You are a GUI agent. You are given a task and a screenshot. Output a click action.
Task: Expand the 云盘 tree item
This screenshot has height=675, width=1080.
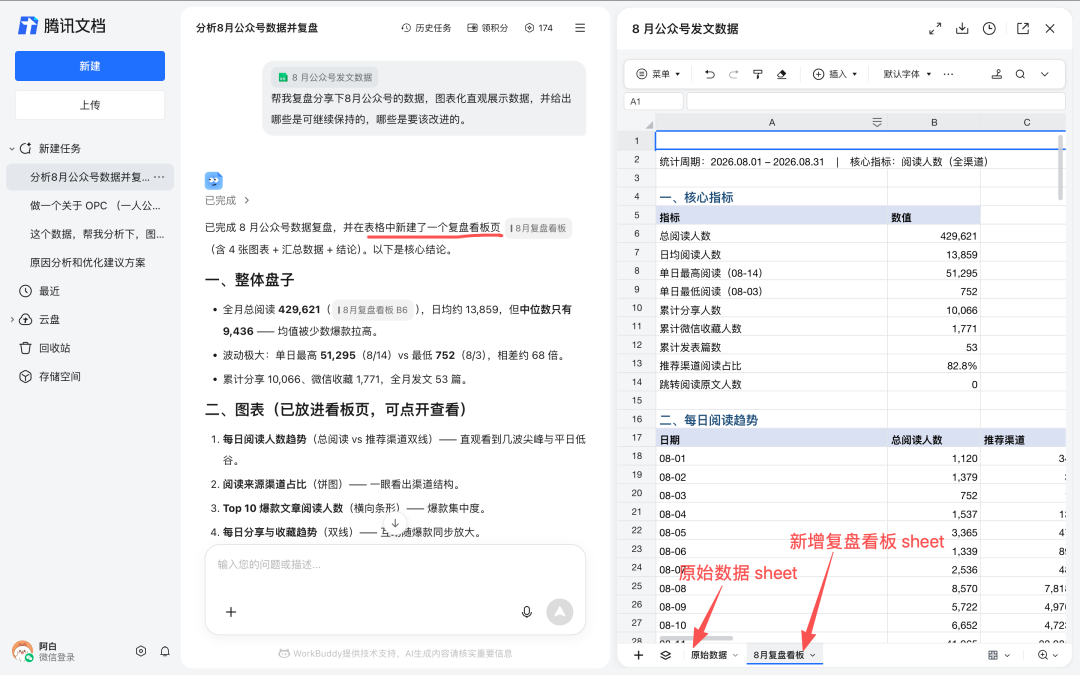click(12, 320)
